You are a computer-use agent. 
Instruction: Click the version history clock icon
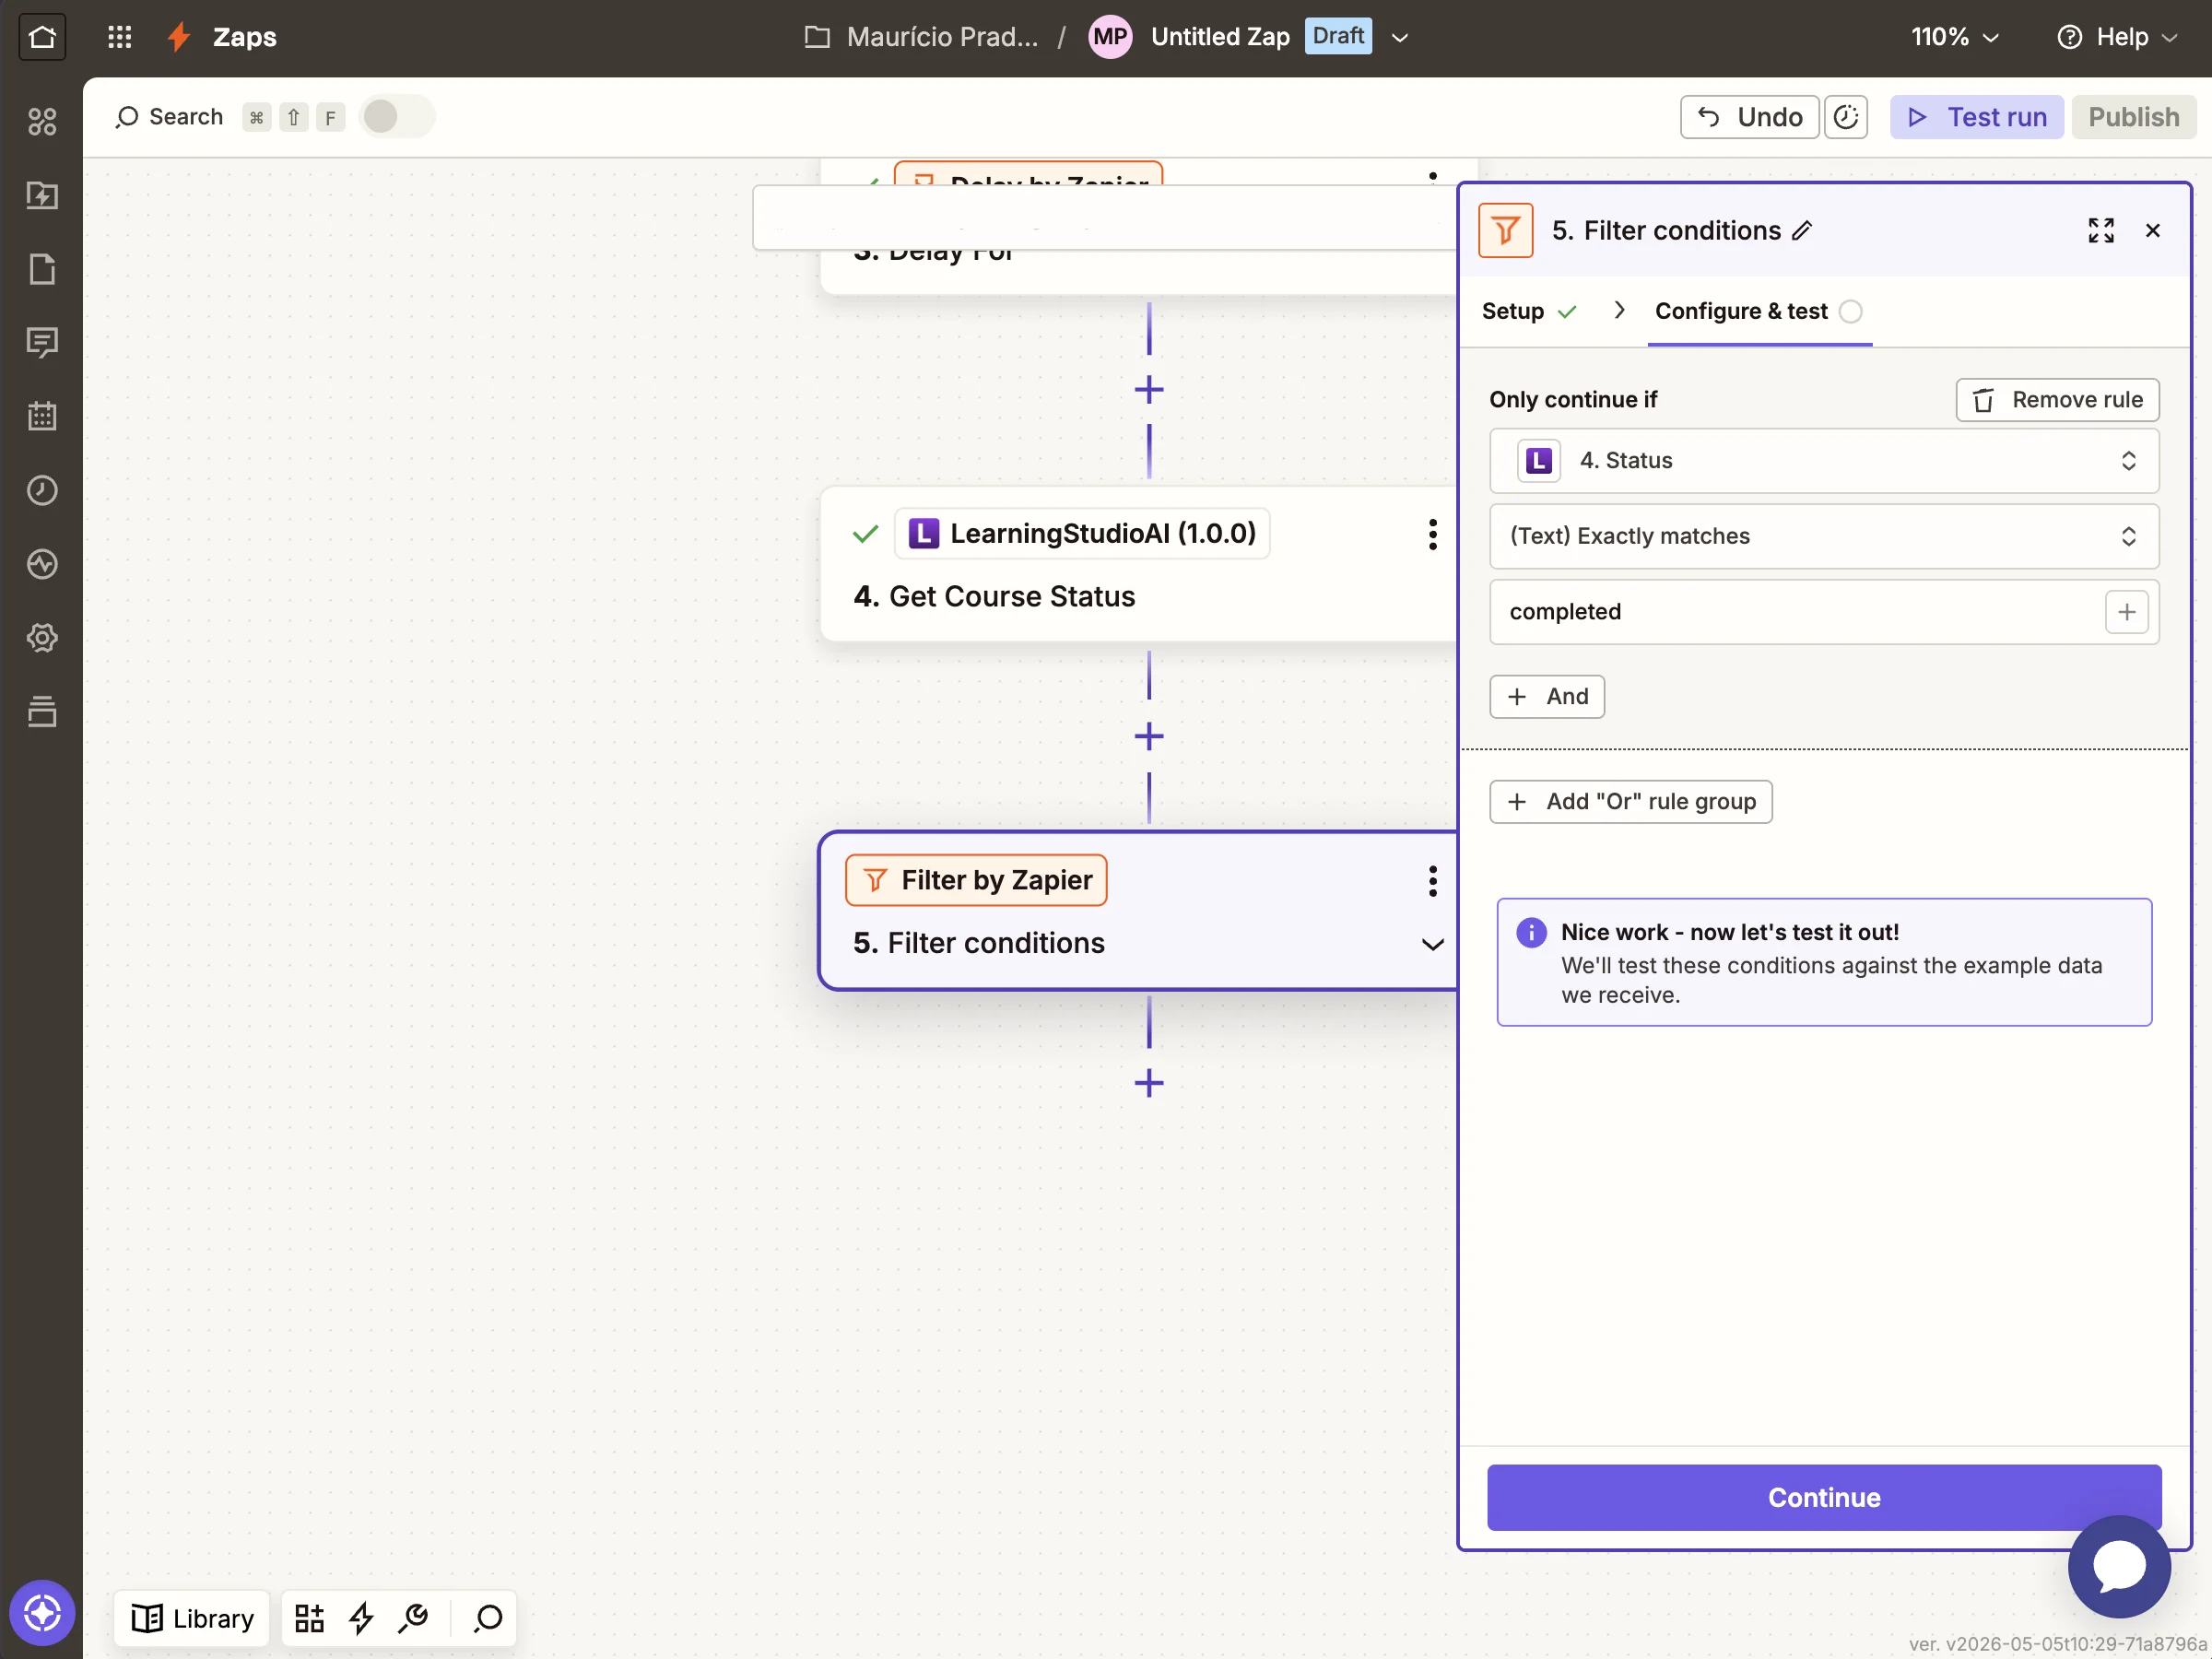coord(1846,117)
